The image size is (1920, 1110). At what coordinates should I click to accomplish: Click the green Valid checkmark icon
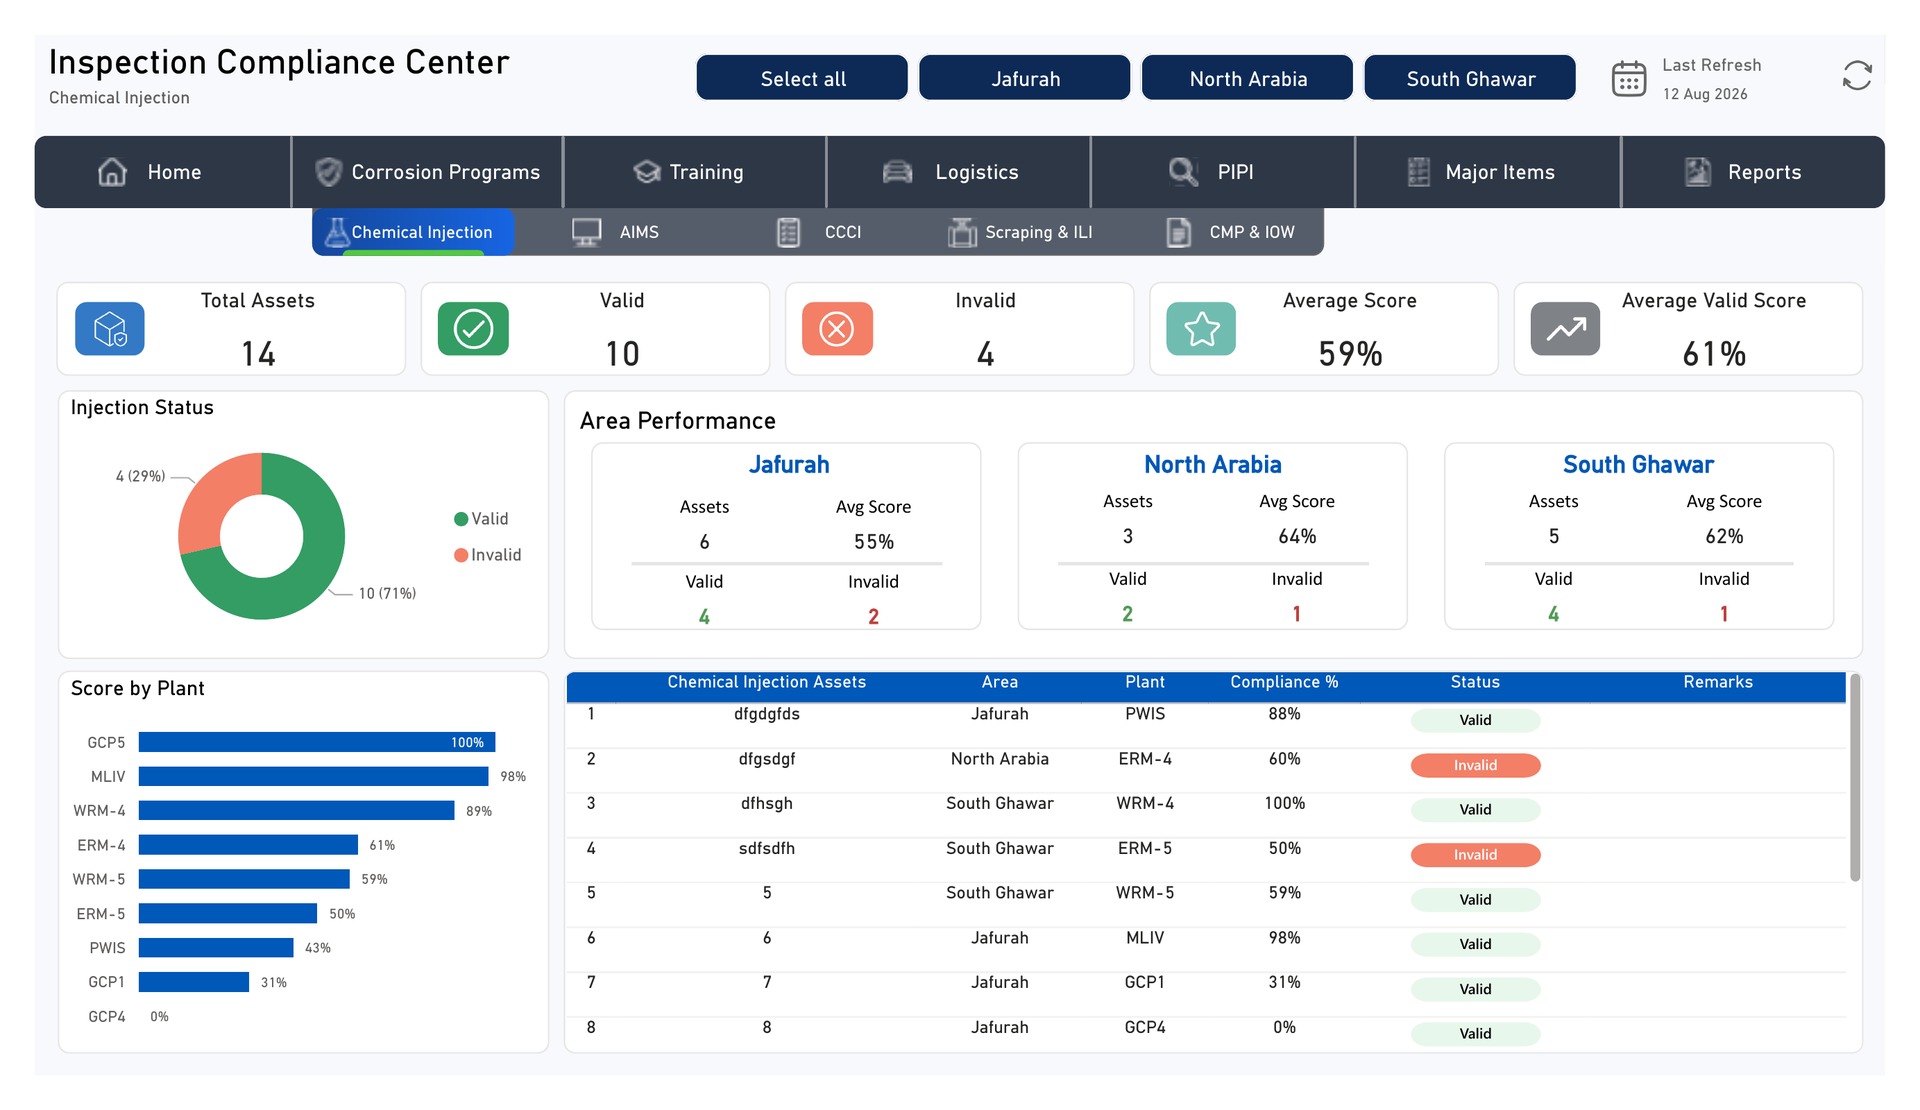click(x=473, y=329)
